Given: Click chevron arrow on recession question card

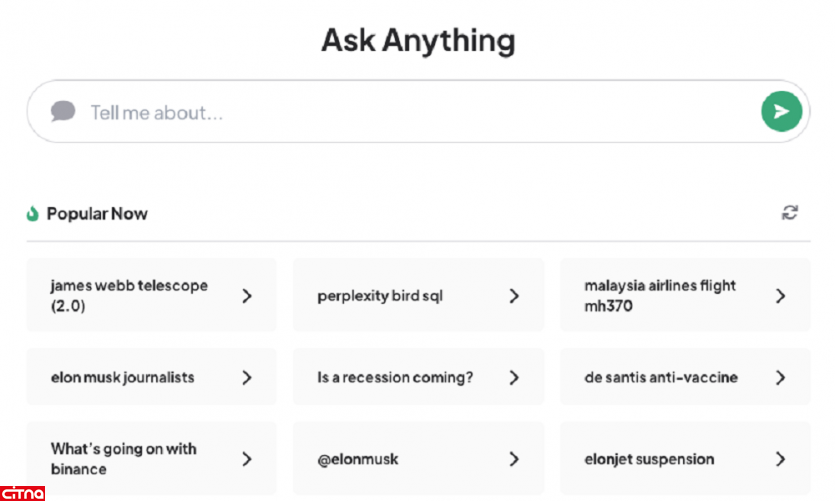Looking at the screenshot, I should tap(514, 377).
